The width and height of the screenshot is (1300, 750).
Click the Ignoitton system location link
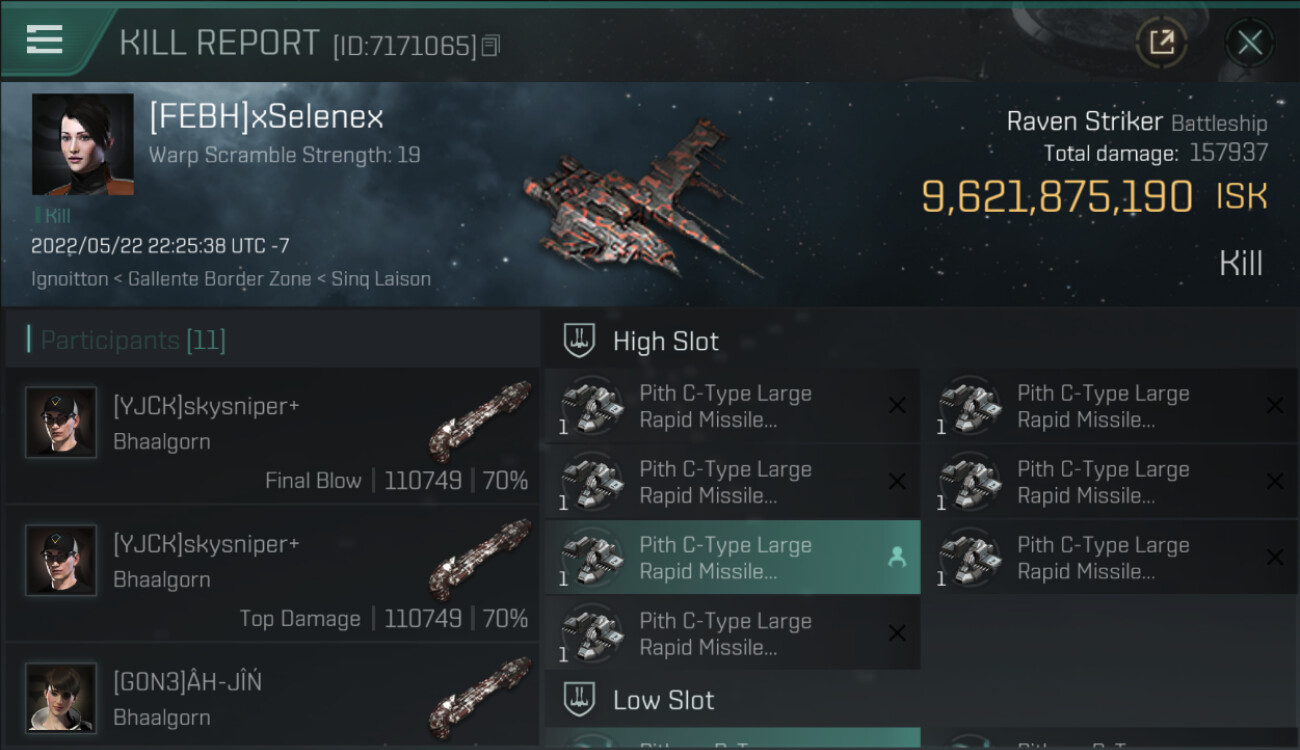[x=69, y=279]
